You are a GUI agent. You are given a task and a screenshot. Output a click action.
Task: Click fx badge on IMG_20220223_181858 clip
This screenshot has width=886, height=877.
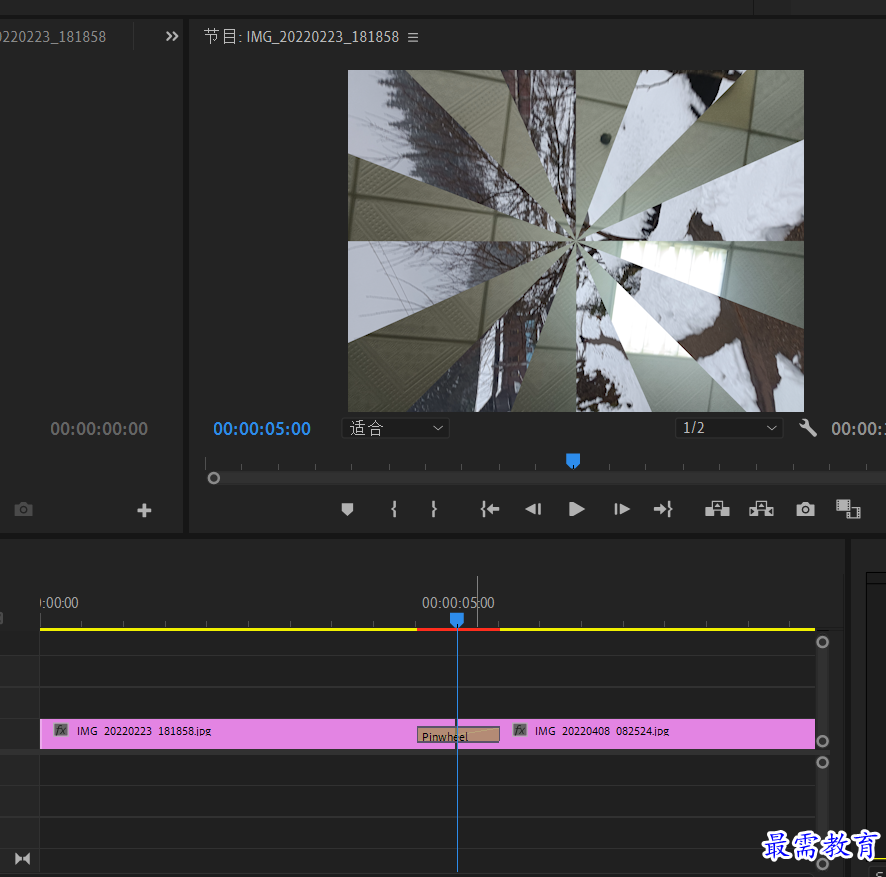tap(60, 730)
